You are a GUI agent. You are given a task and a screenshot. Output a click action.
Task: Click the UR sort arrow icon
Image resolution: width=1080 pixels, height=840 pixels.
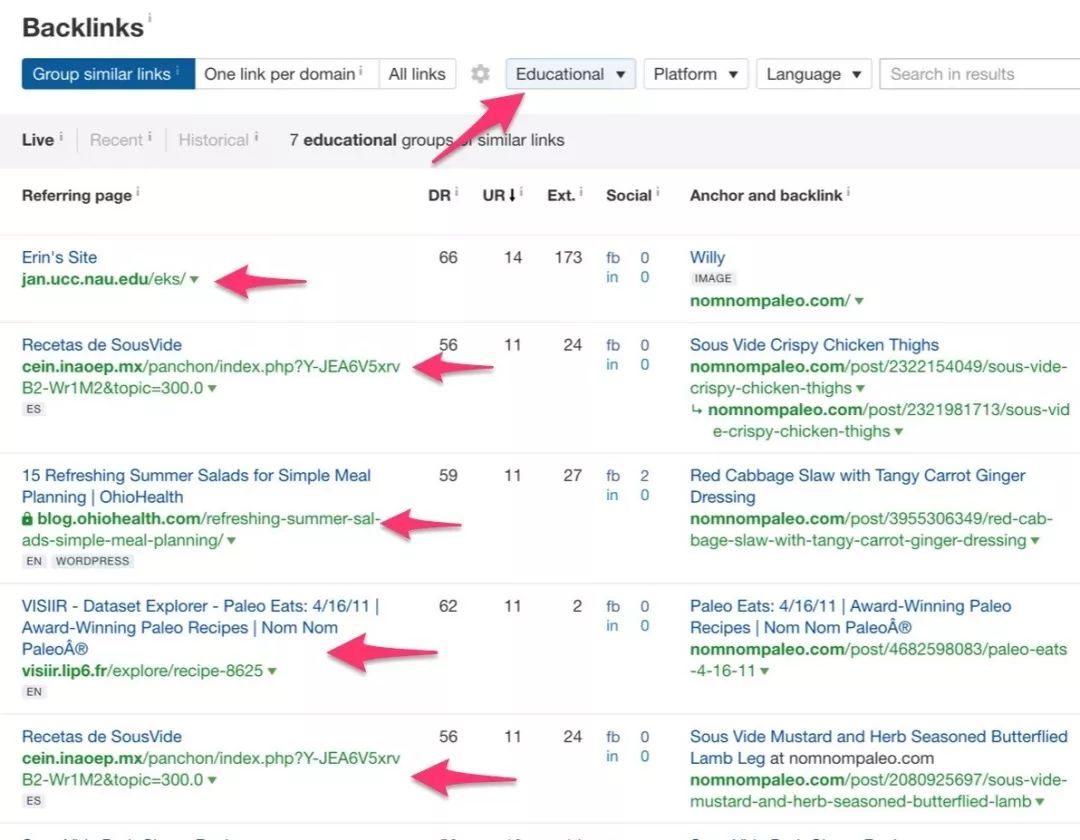click(512, 196)
